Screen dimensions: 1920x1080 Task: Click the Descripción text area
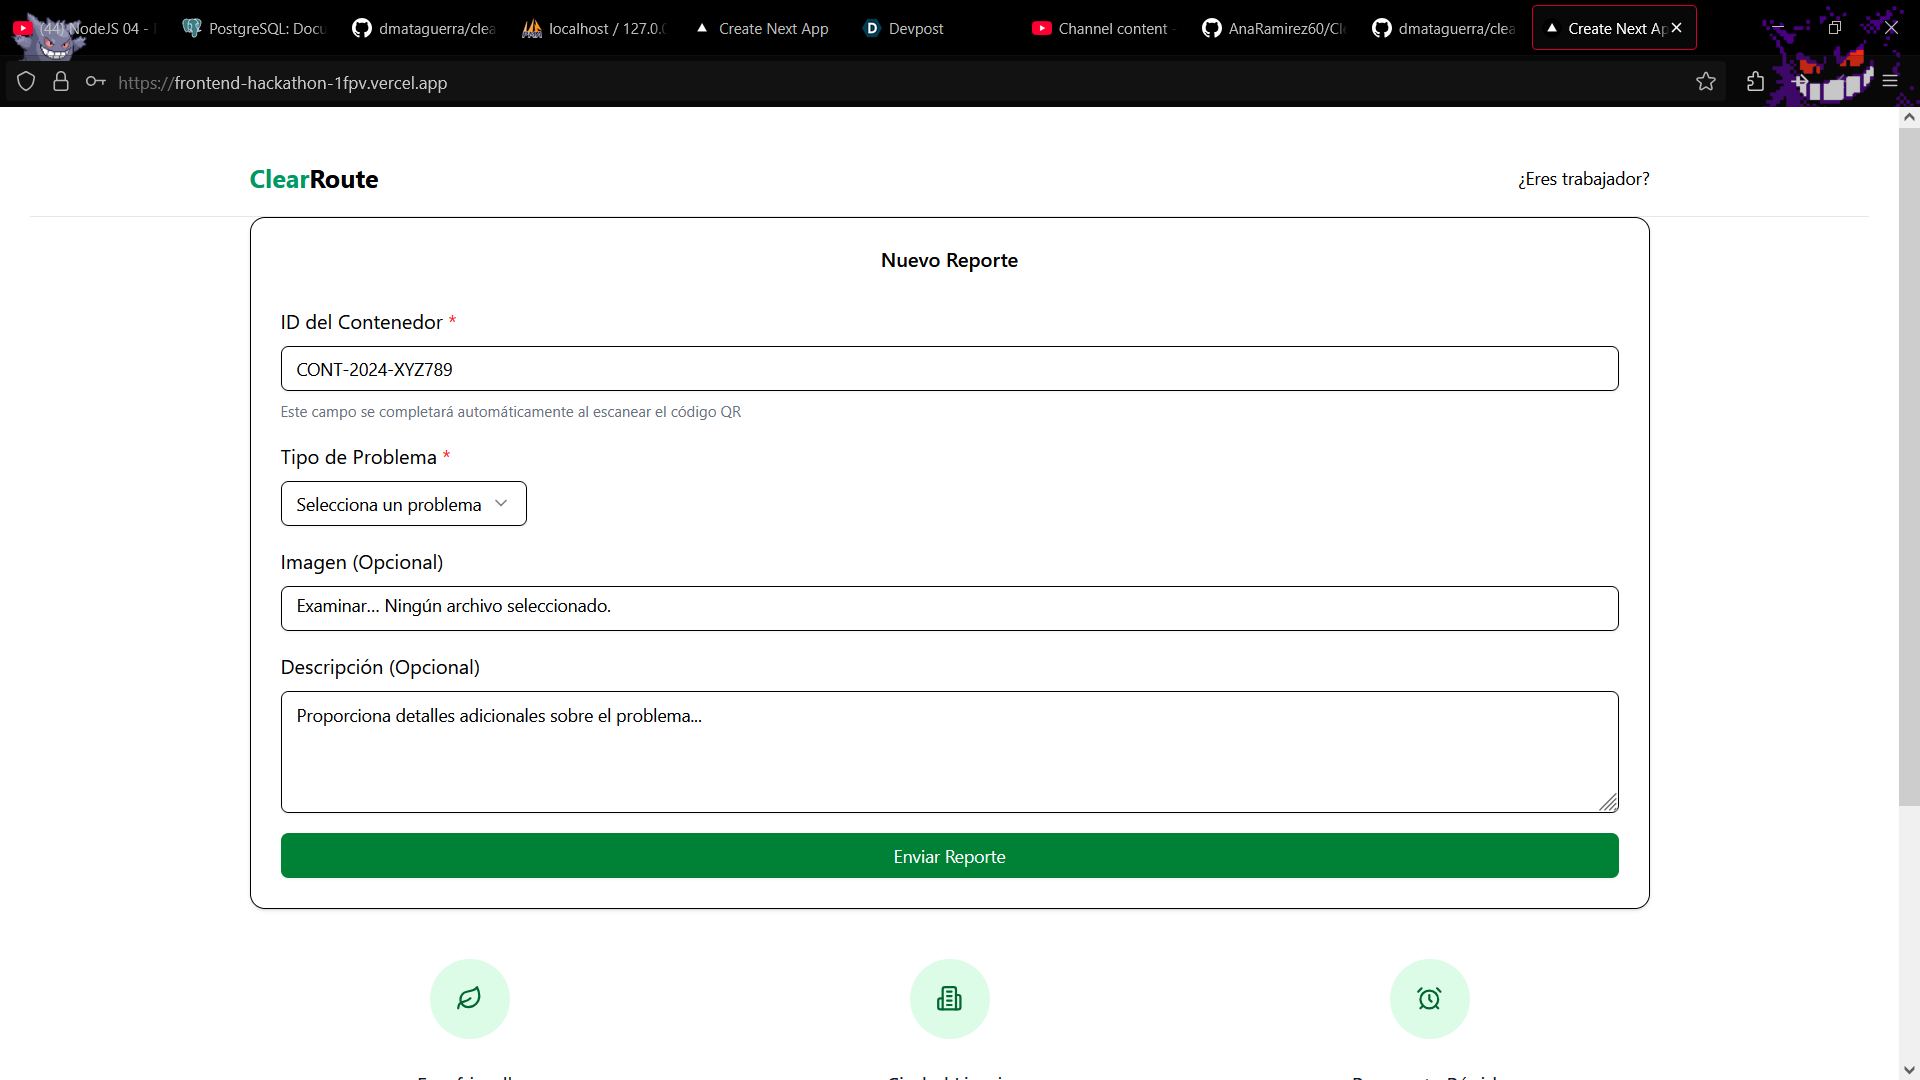pyautogui.click(x=949, y=751)
